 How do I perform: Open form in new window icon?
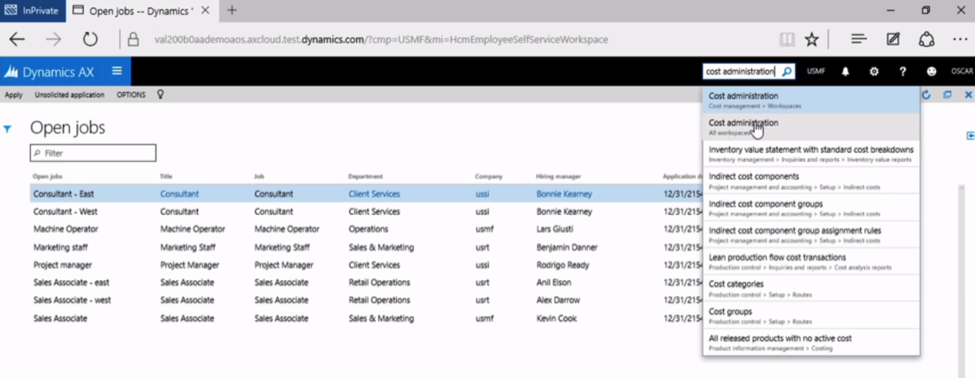click(x=947, y=94)
